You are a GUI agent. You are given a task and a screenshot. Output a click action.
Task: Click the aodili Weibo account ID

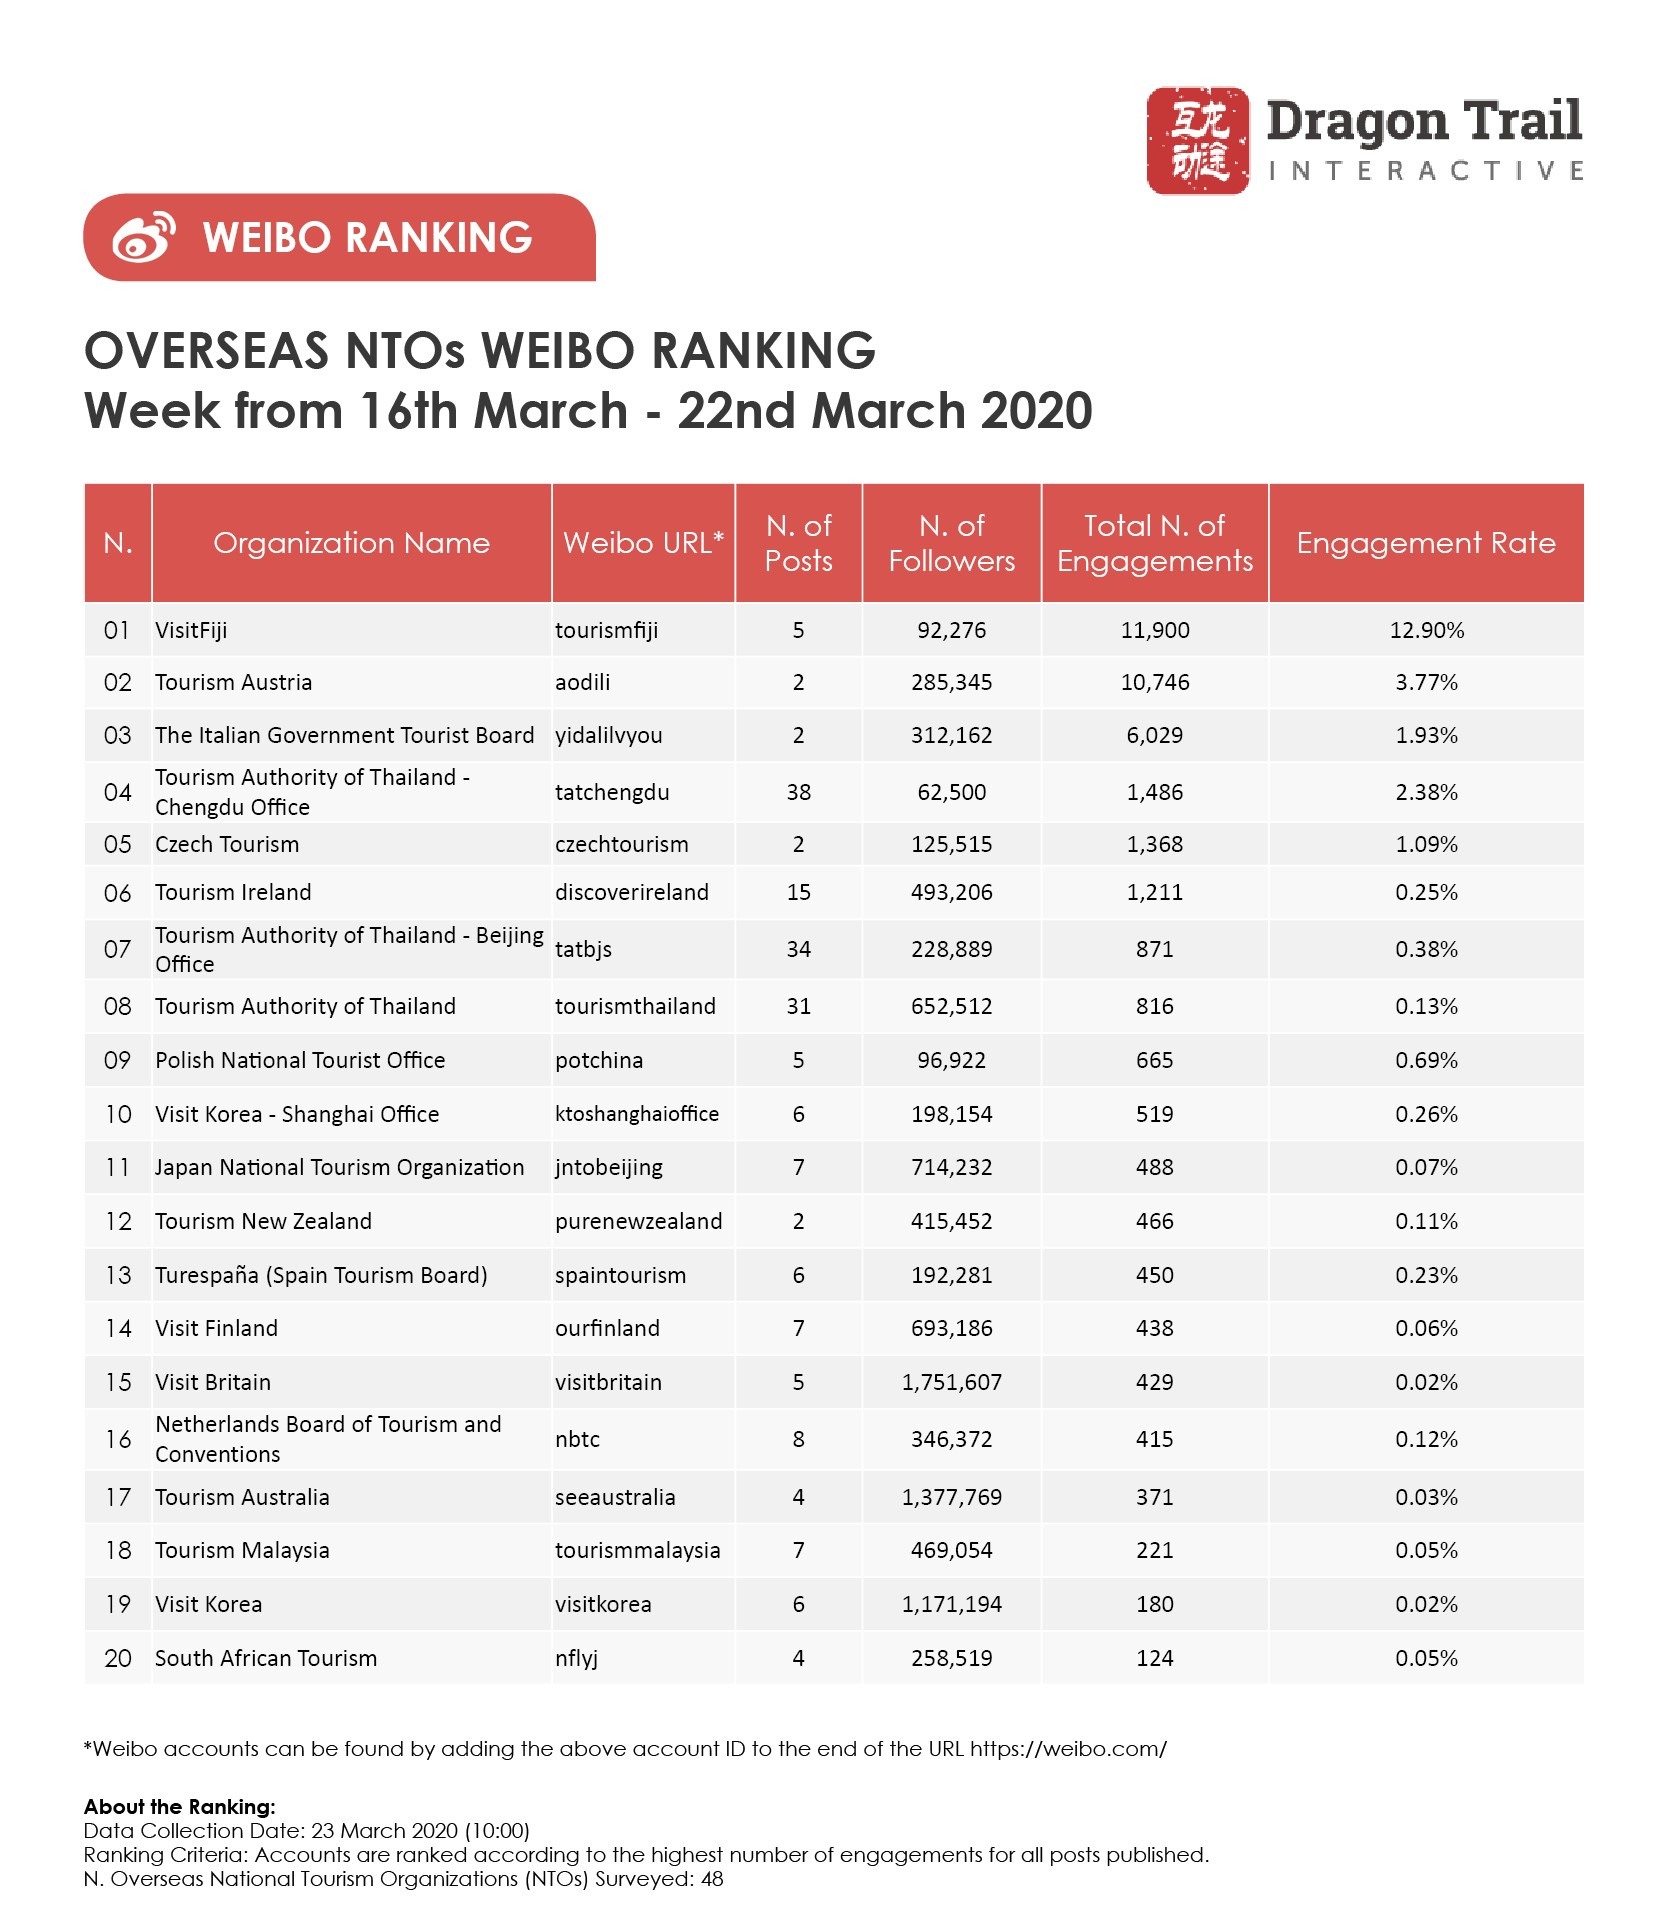tap(582, 682)
